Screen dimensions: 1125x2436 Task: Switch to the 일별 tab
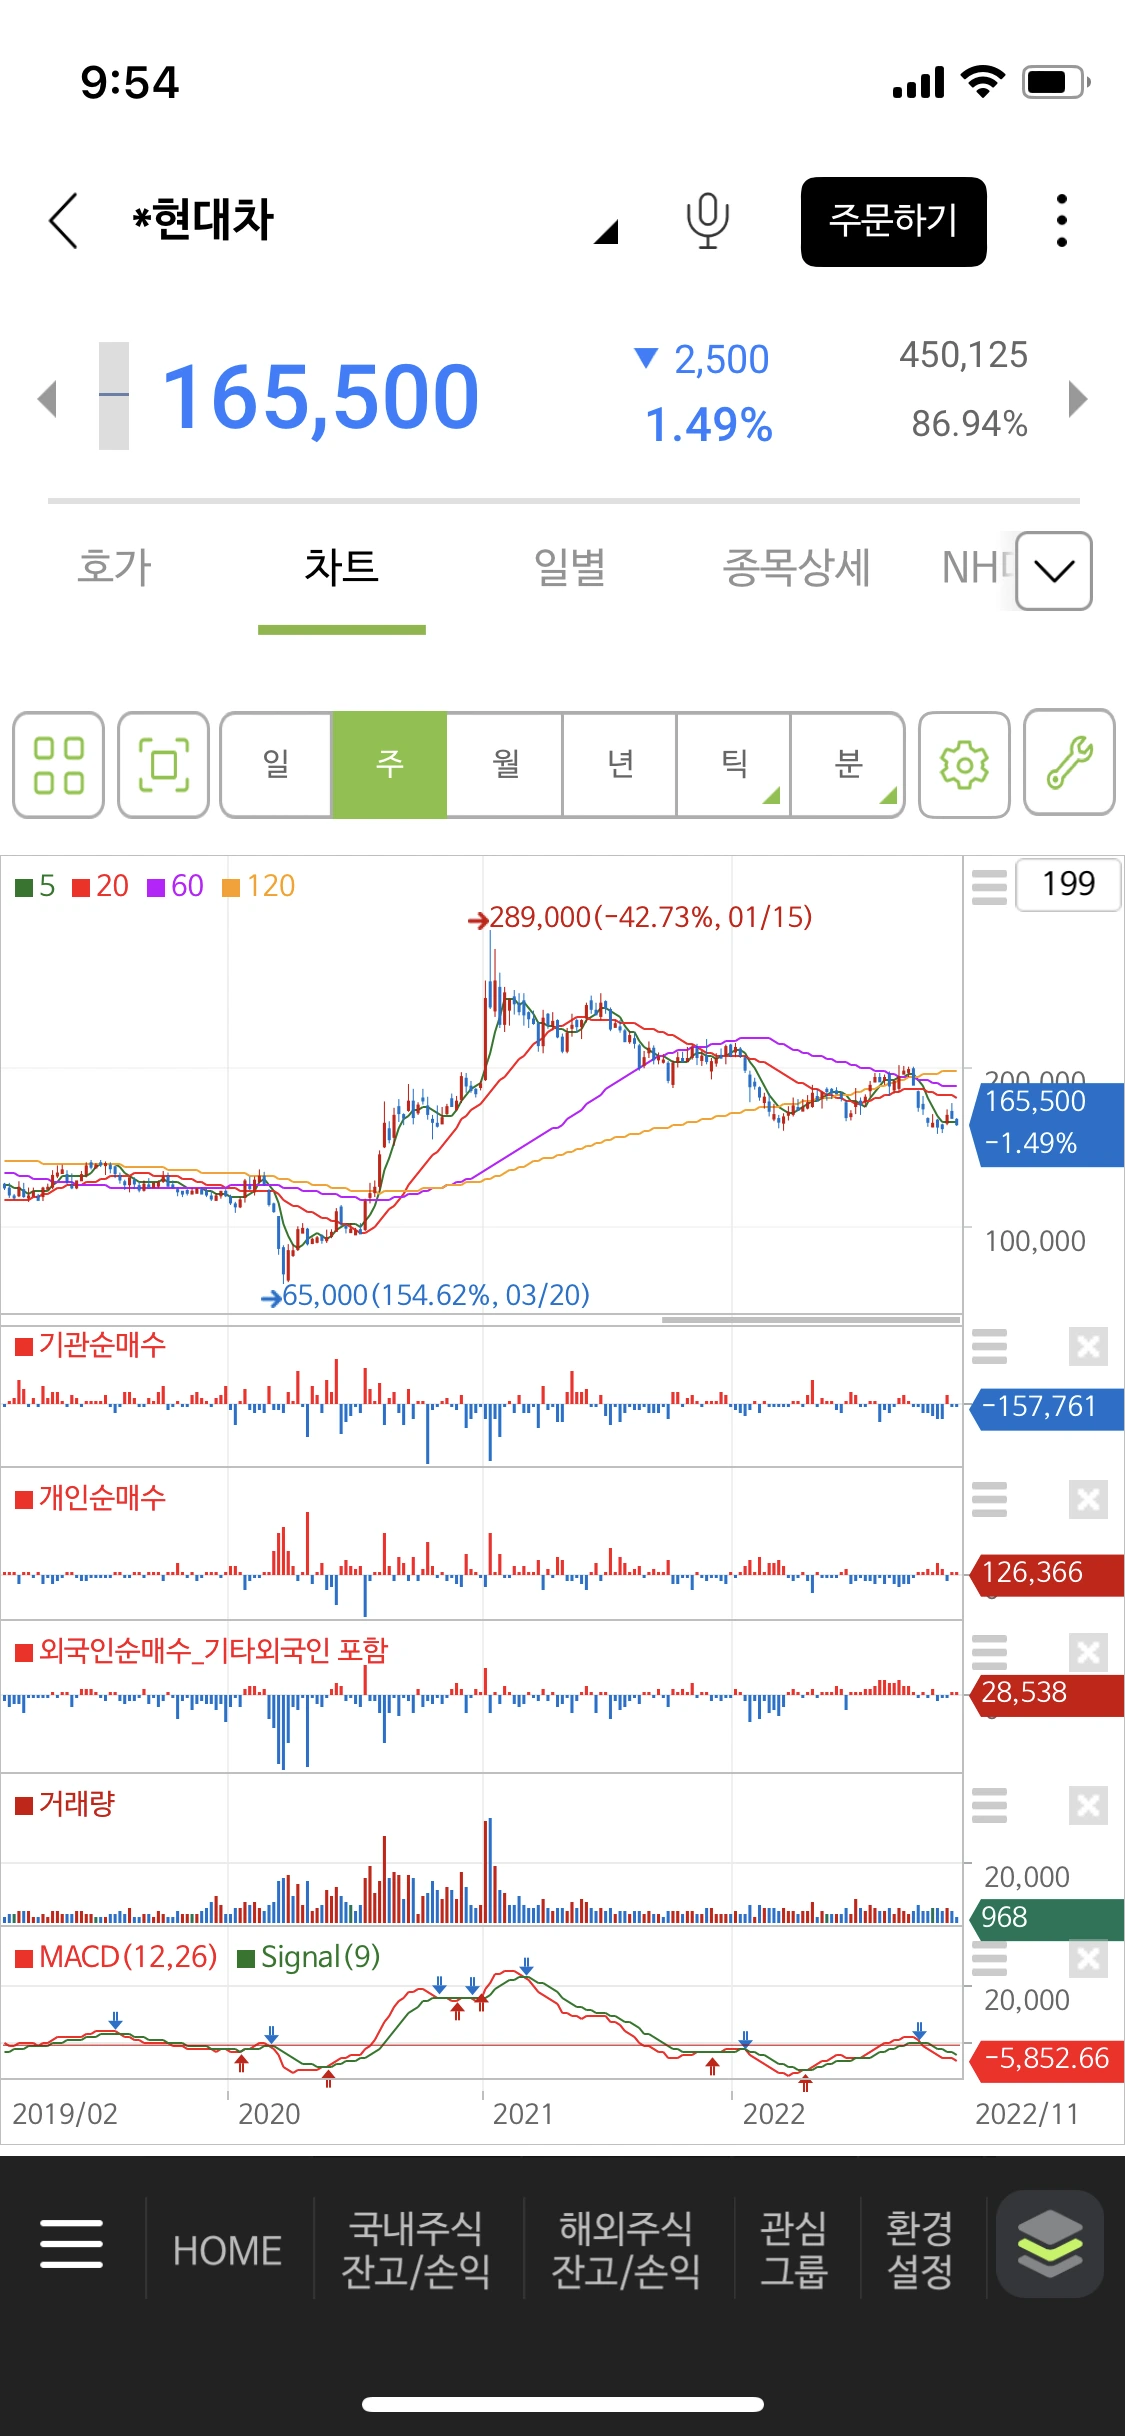pyautogui.click(x=569, y=567)
